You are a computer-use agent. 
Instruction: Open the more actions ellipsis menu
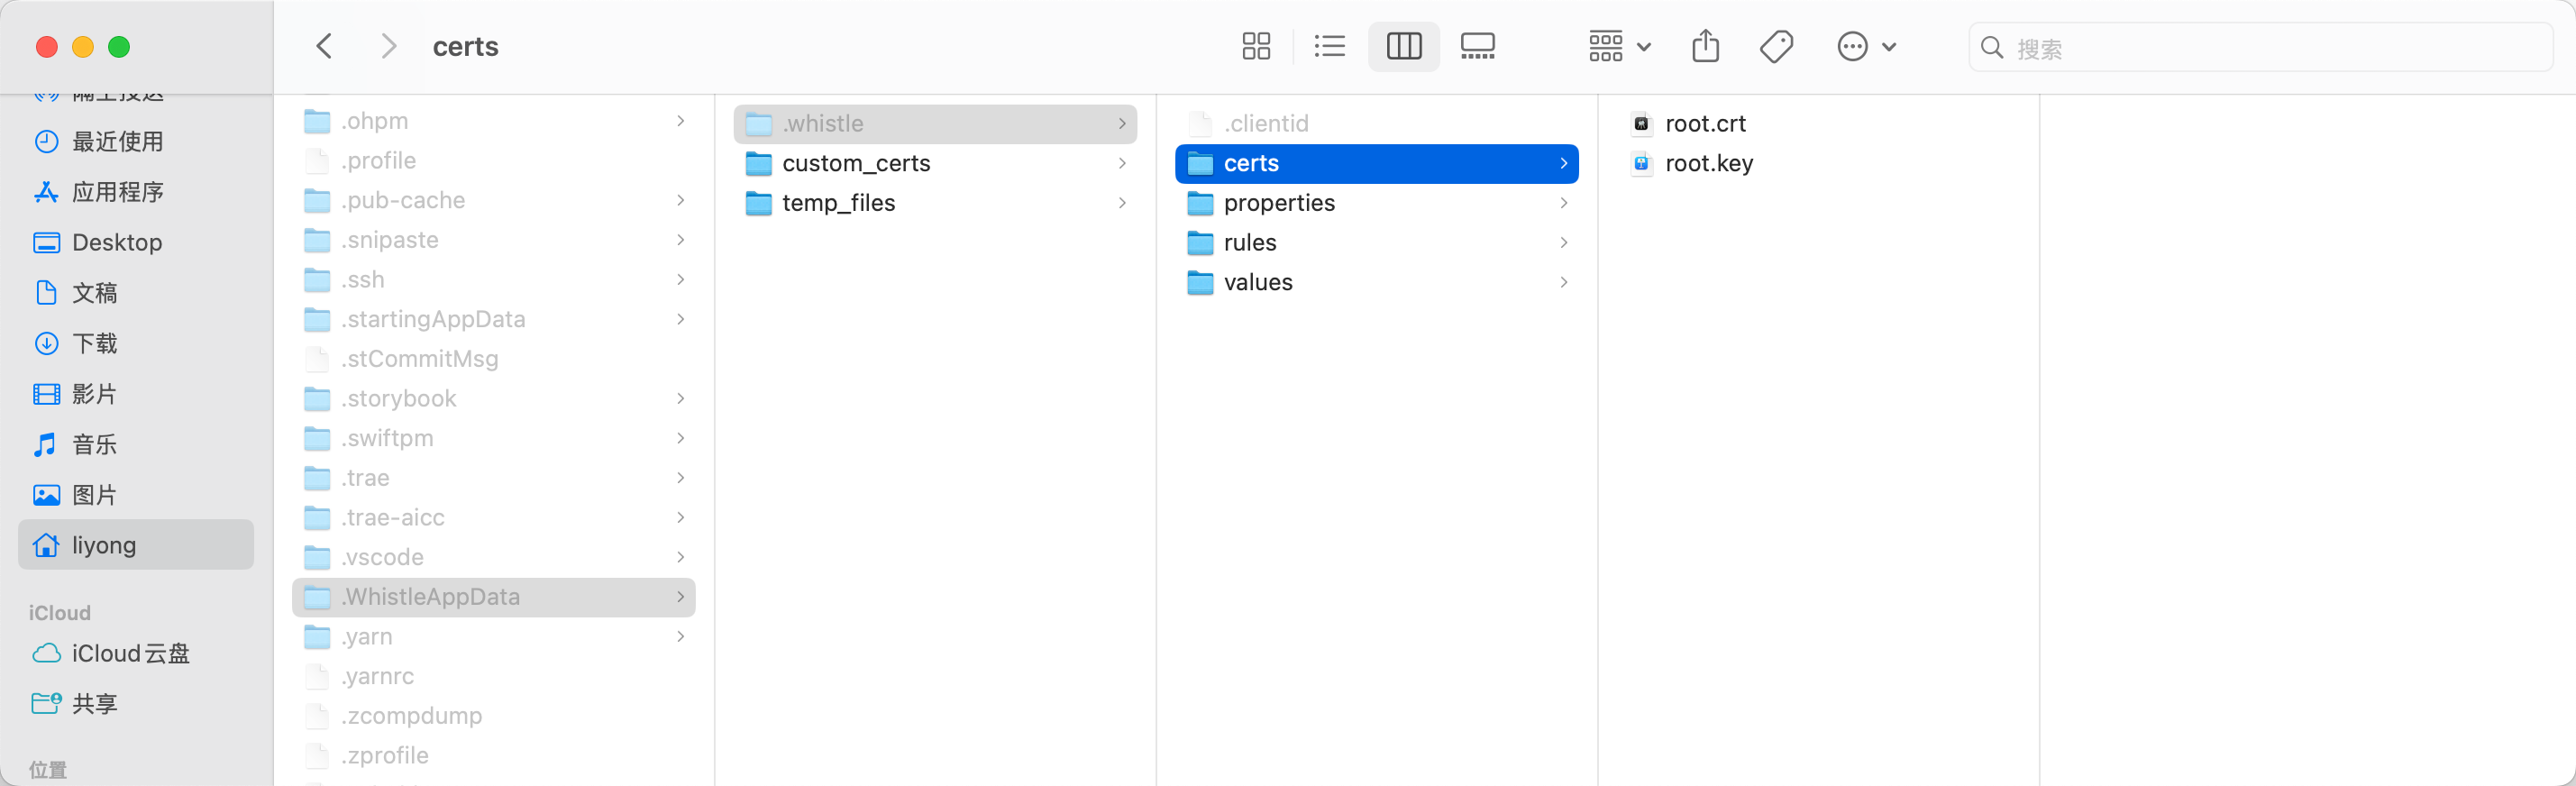[1866, 47]
